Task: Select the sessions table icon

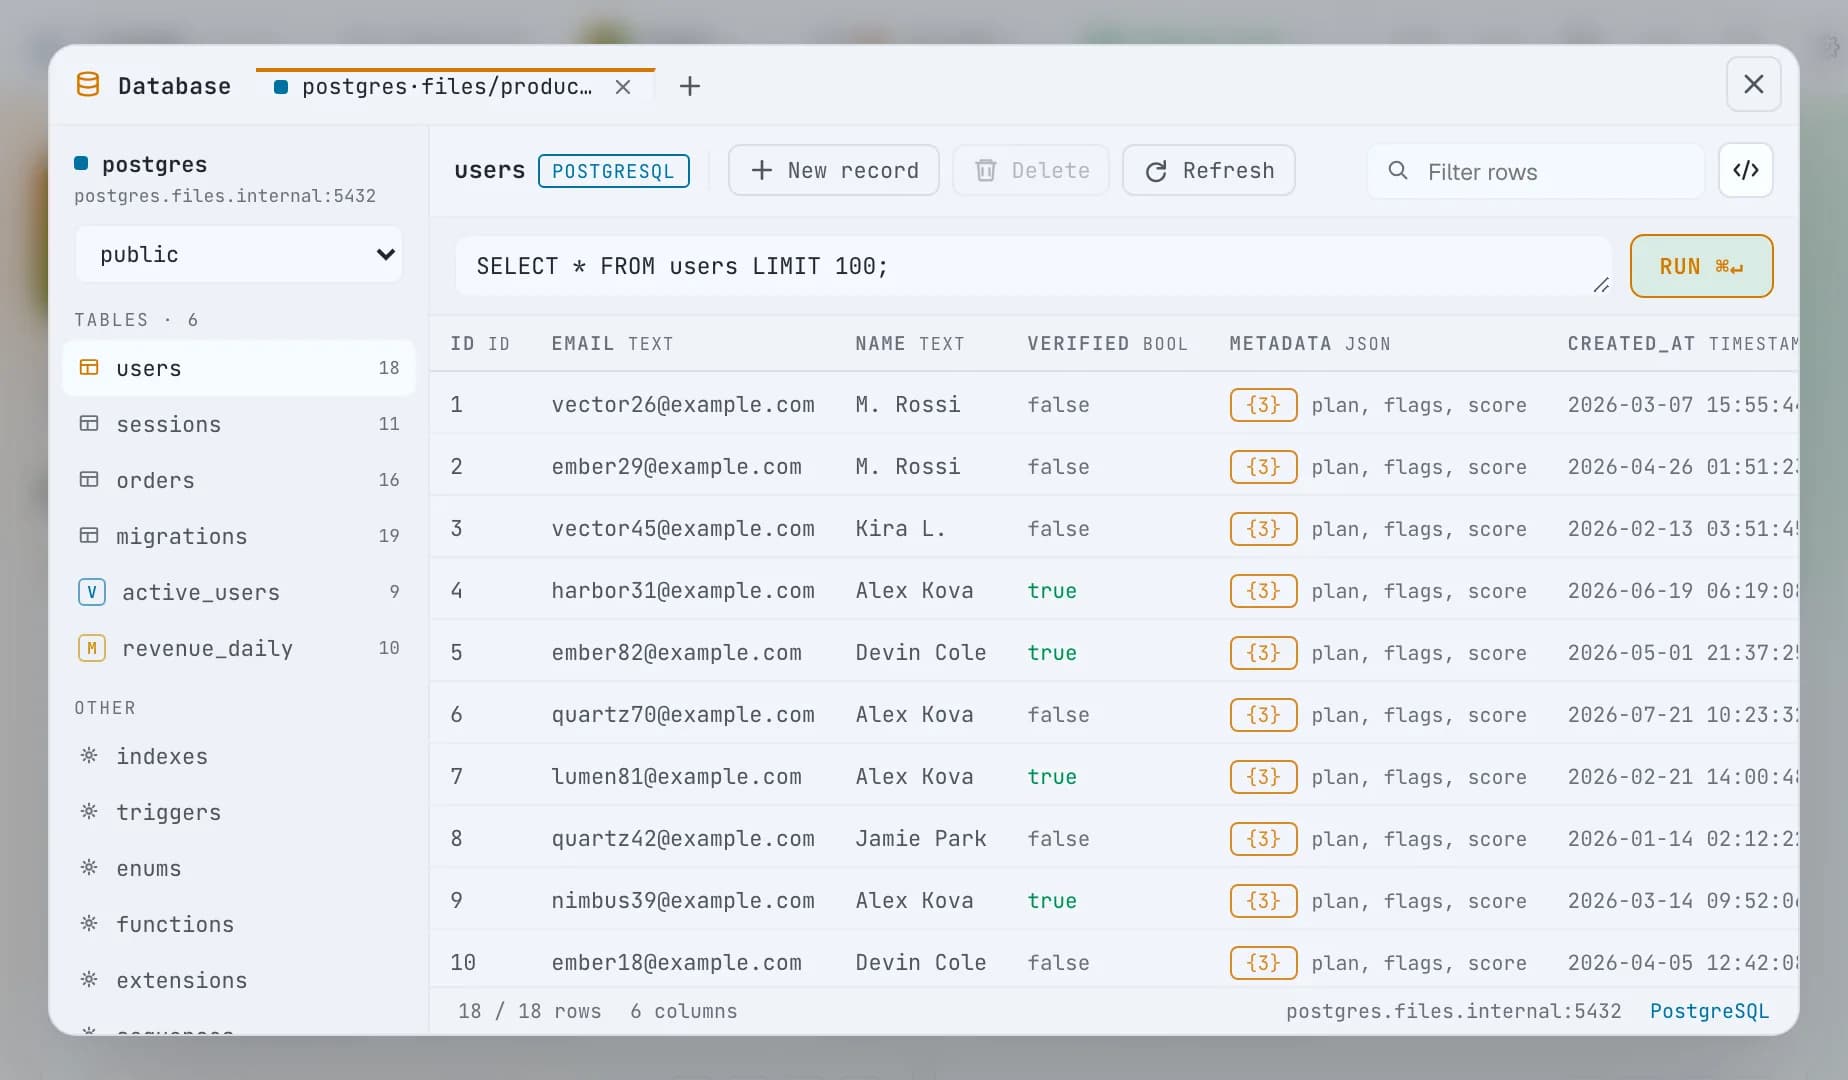Action: click(x=89, y=423)
